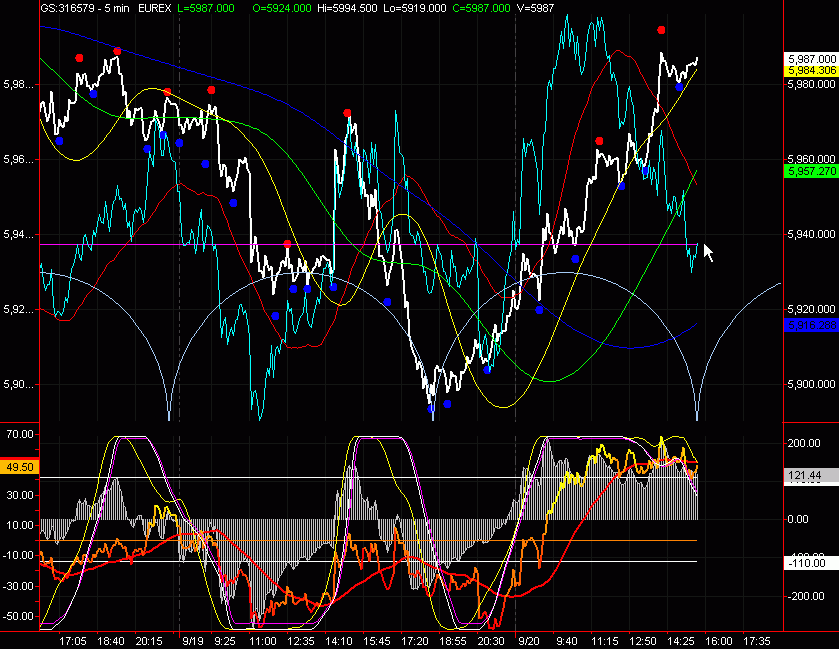Select the 200.00 right scale label

[x=805, y=443]
